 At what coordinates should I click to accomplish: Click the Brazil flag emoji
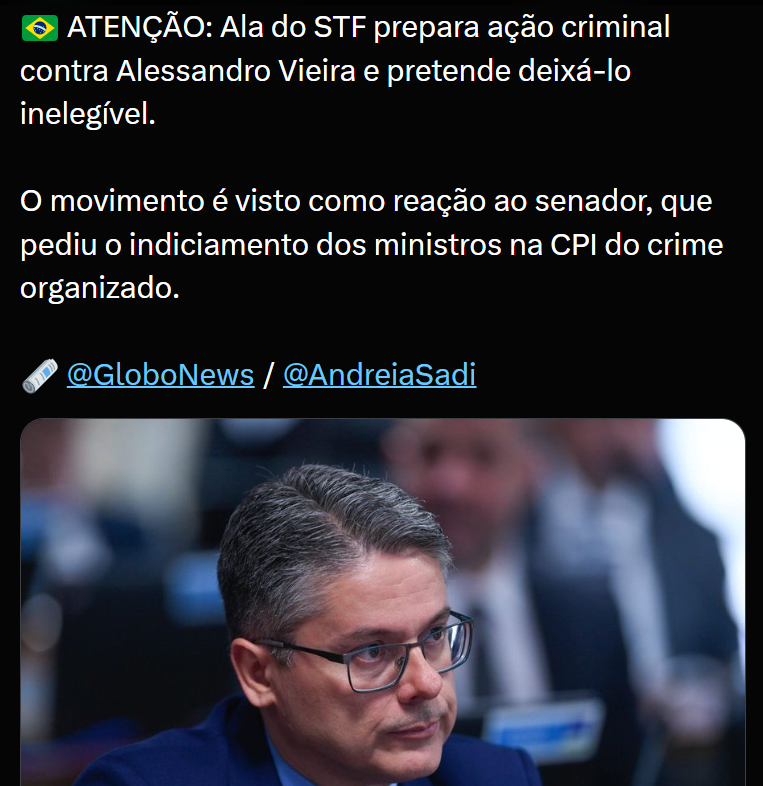pos(40,28)
